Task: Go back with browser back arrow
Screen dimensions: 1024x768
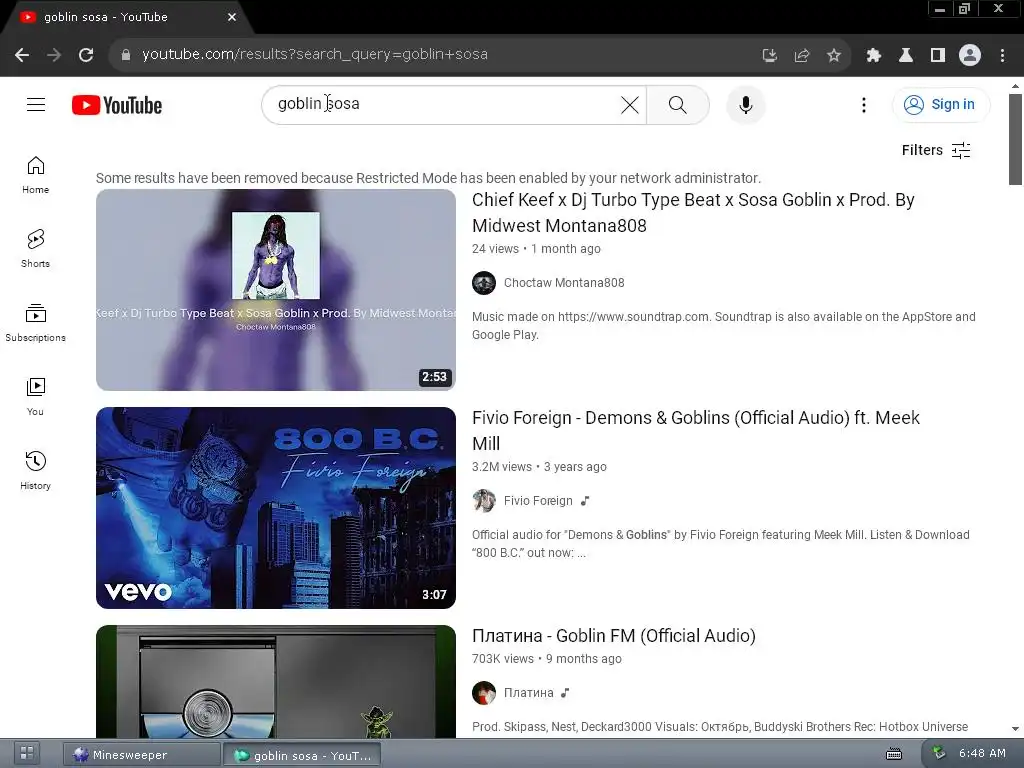Action: pyautogui.click(x=22, y=55)
